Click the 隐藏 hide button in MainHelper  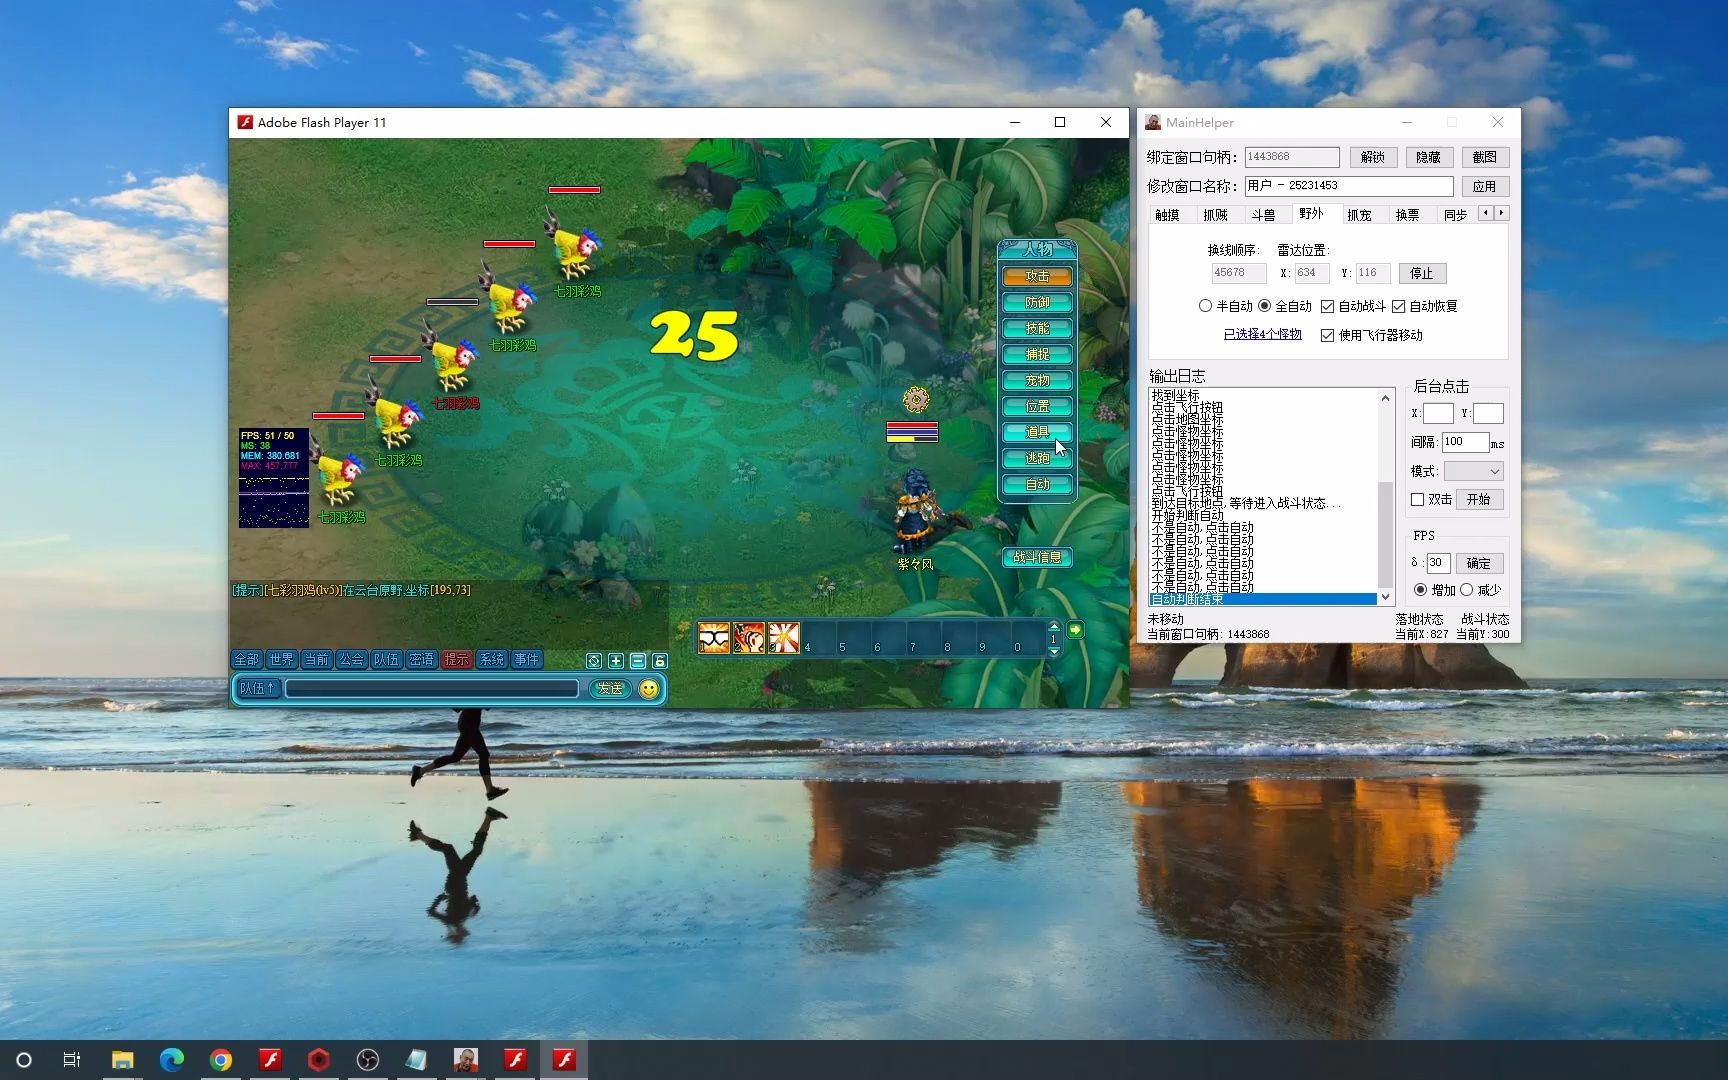point(1429,157)
